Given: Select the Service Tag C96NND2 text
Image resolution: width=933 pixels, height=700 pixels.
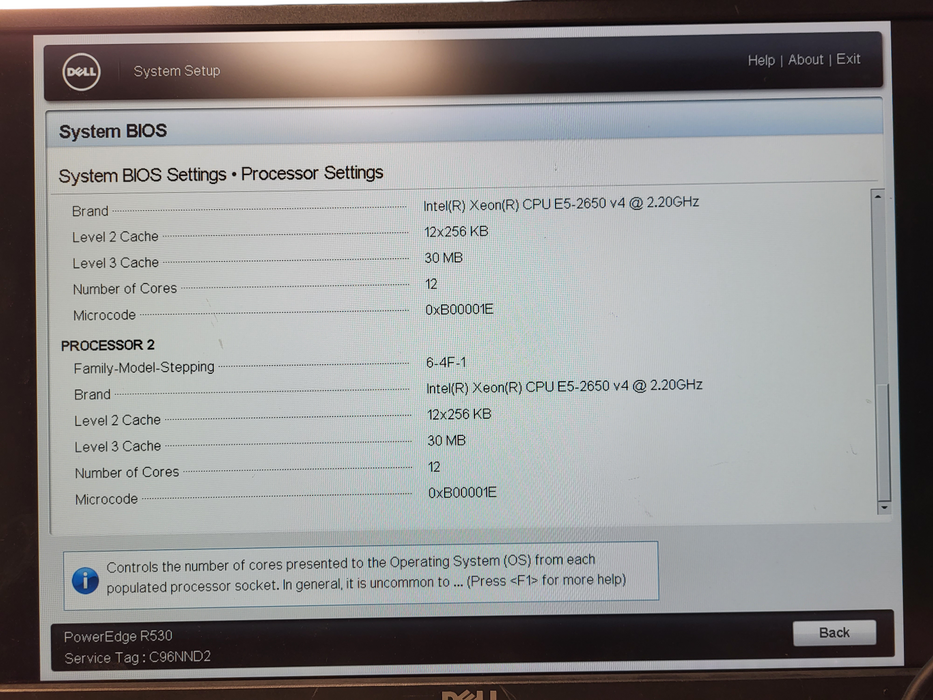Looking at the screenshot, I should coord(137,658).
